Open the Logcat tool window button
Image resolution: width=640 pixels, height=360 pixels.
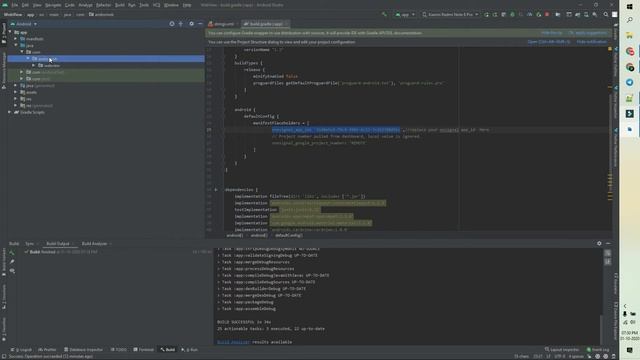click(x=21, y=350)
